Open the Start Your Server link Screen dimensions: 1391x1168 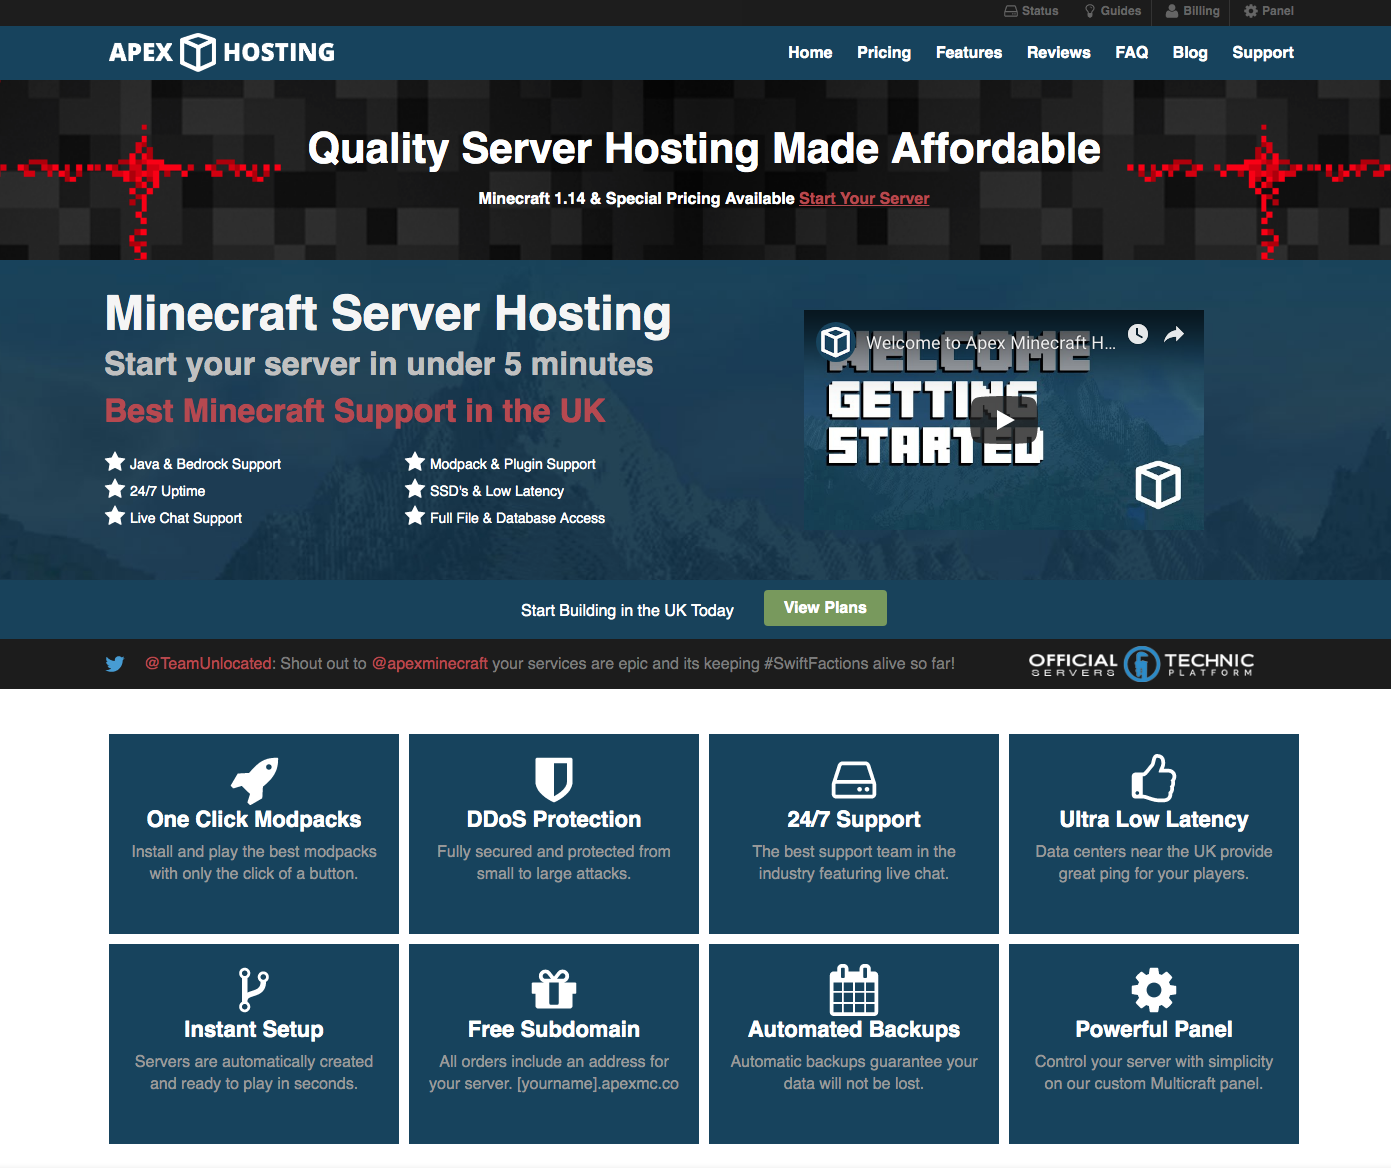pos(863,198)
